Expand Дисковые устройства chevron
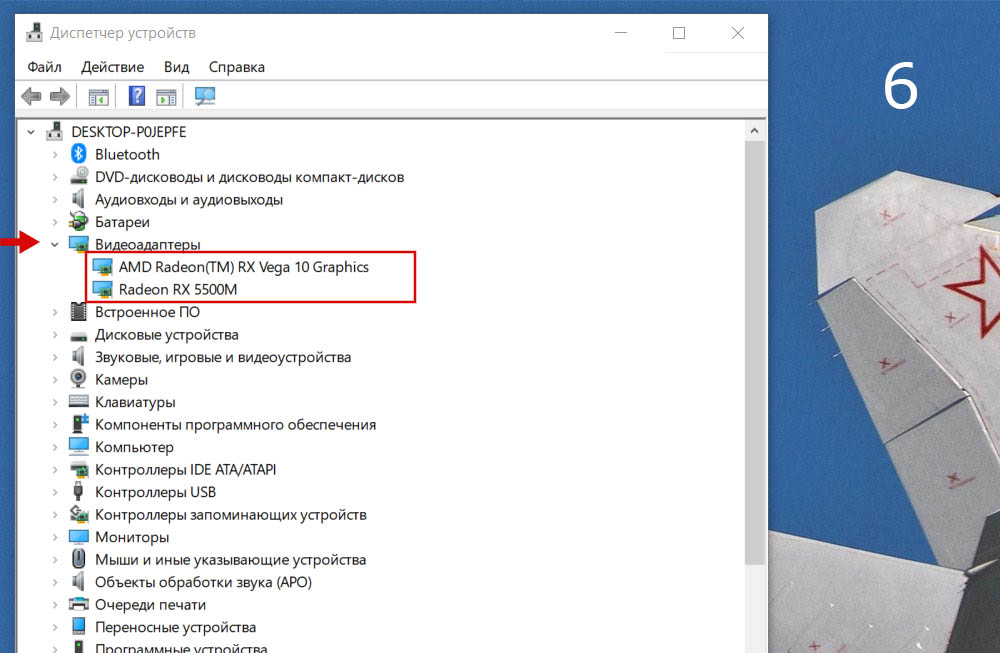Image resolution: width=1000 pixels, height=653 pixels. coord(55,335)
